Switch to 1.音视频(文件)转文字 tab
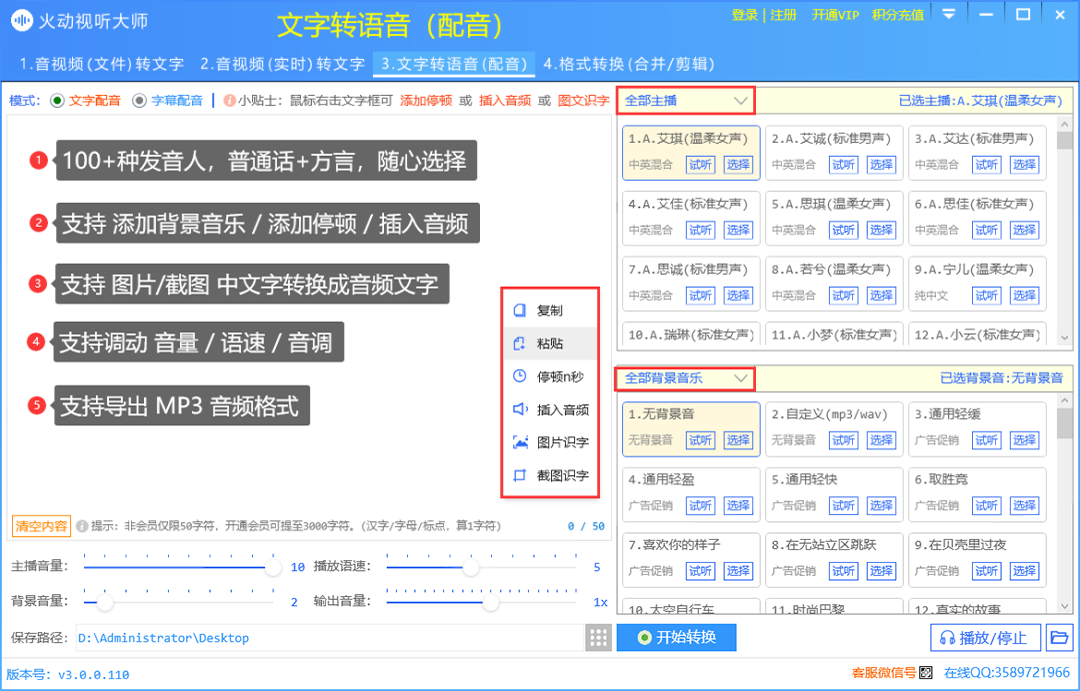The image size is (1080, 691). coord(102,64)
